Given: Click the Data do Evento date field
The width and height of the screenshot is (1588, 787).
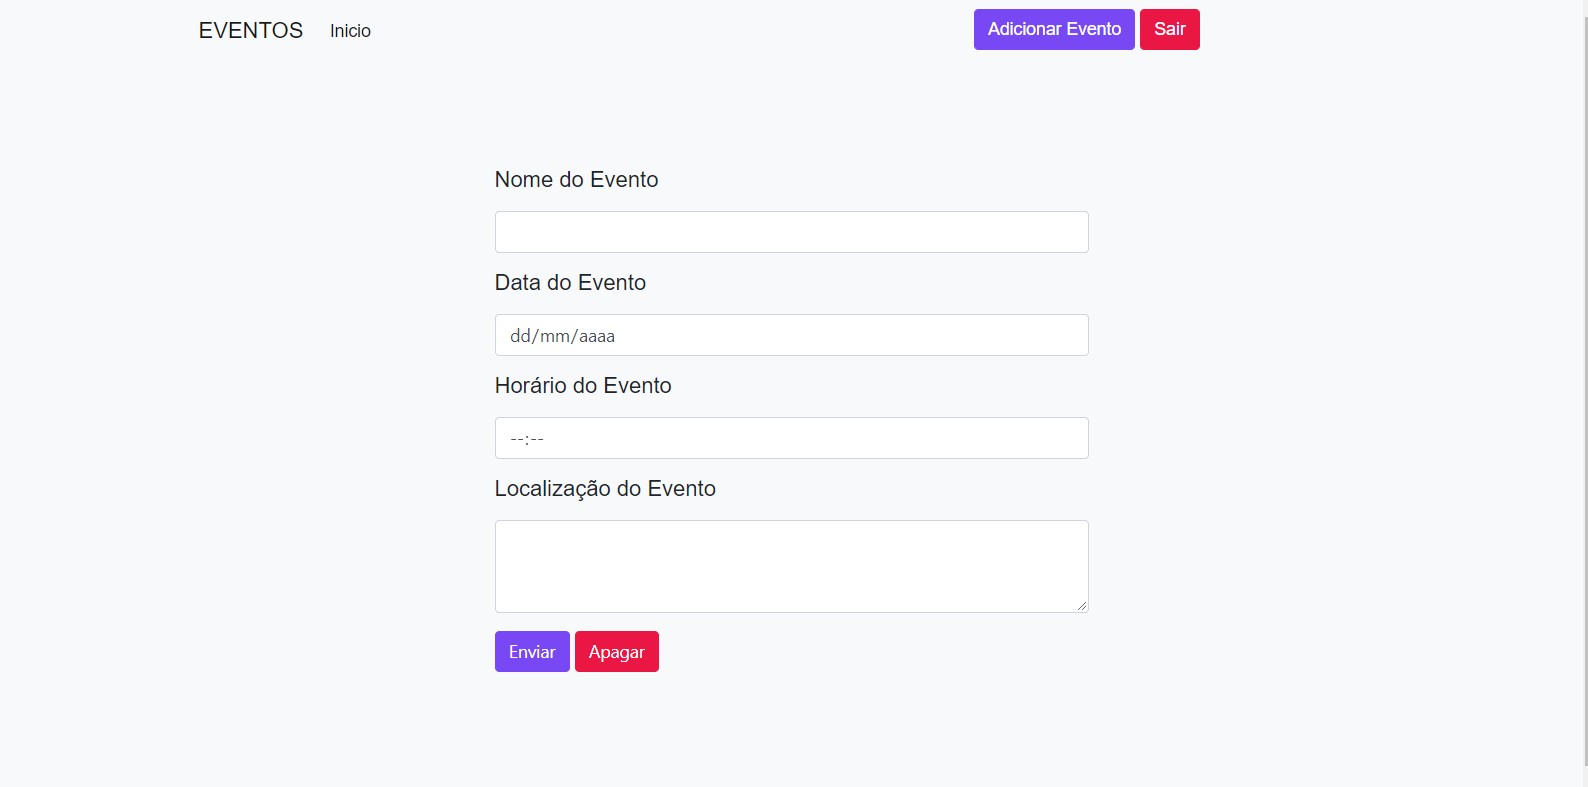Looking at the screenshot, I should pos(790,335).
